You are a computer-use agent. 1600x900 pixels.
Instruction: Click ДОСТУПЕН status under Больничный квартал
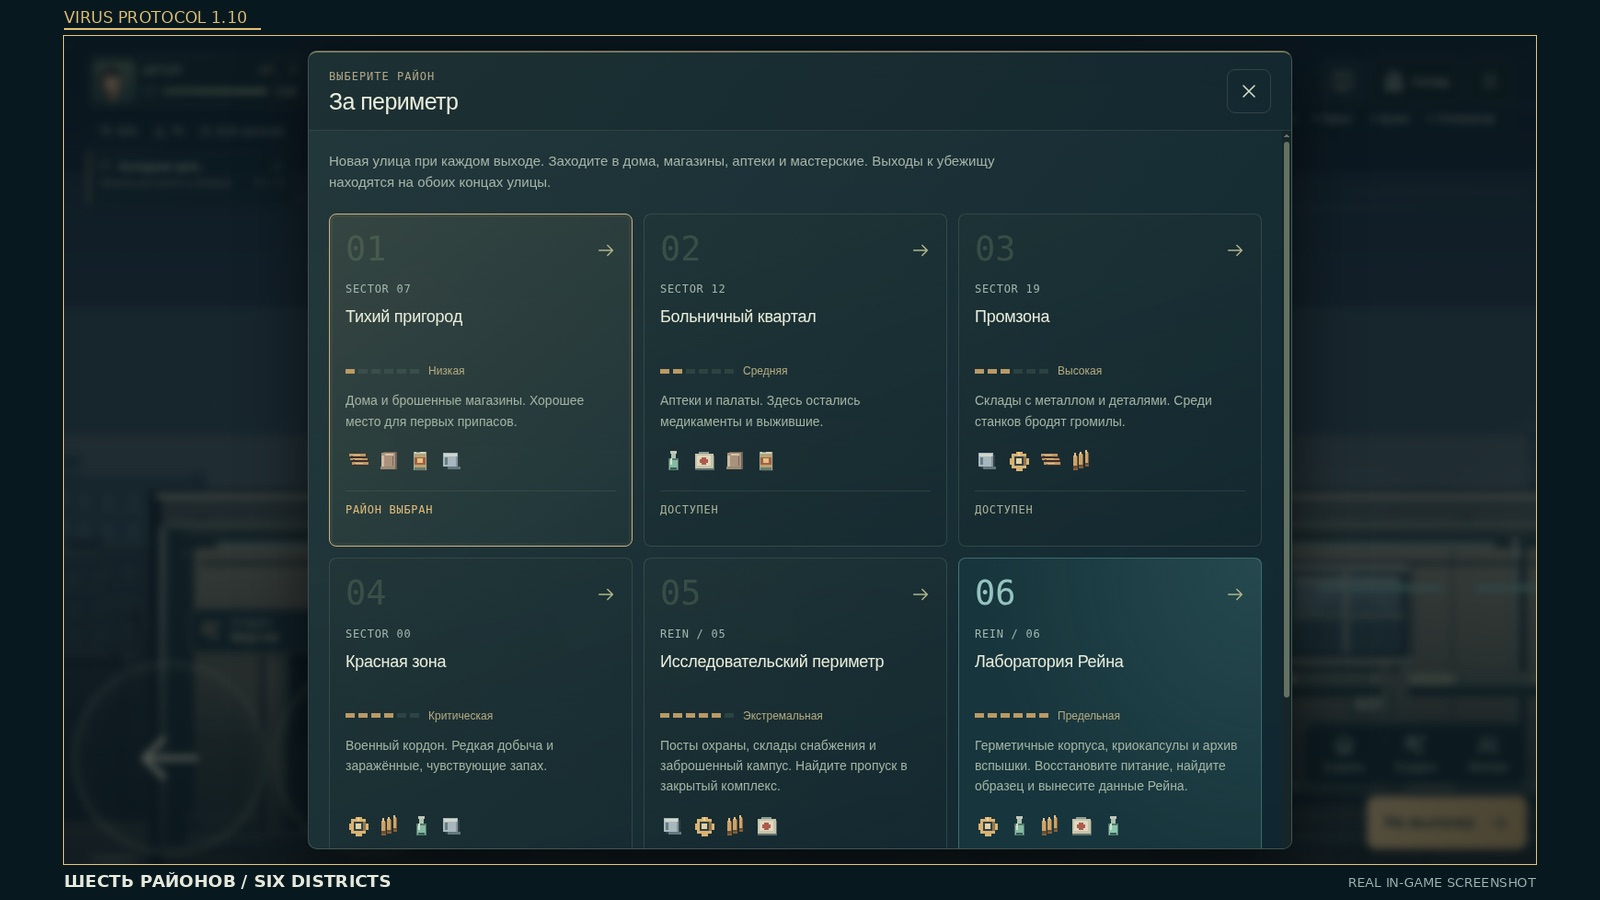689,510
